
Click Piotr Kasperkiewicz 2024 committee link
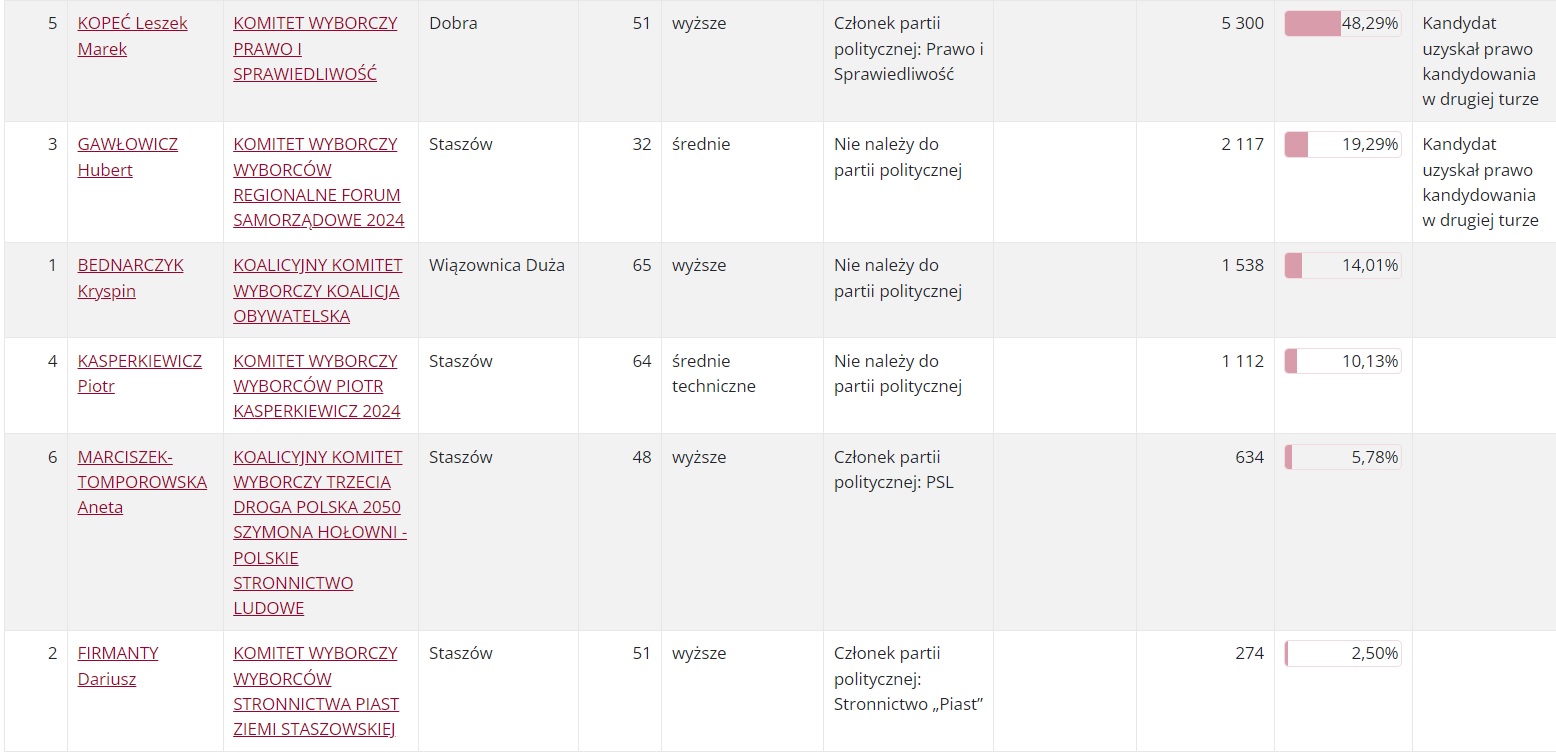tap(316, 386)
